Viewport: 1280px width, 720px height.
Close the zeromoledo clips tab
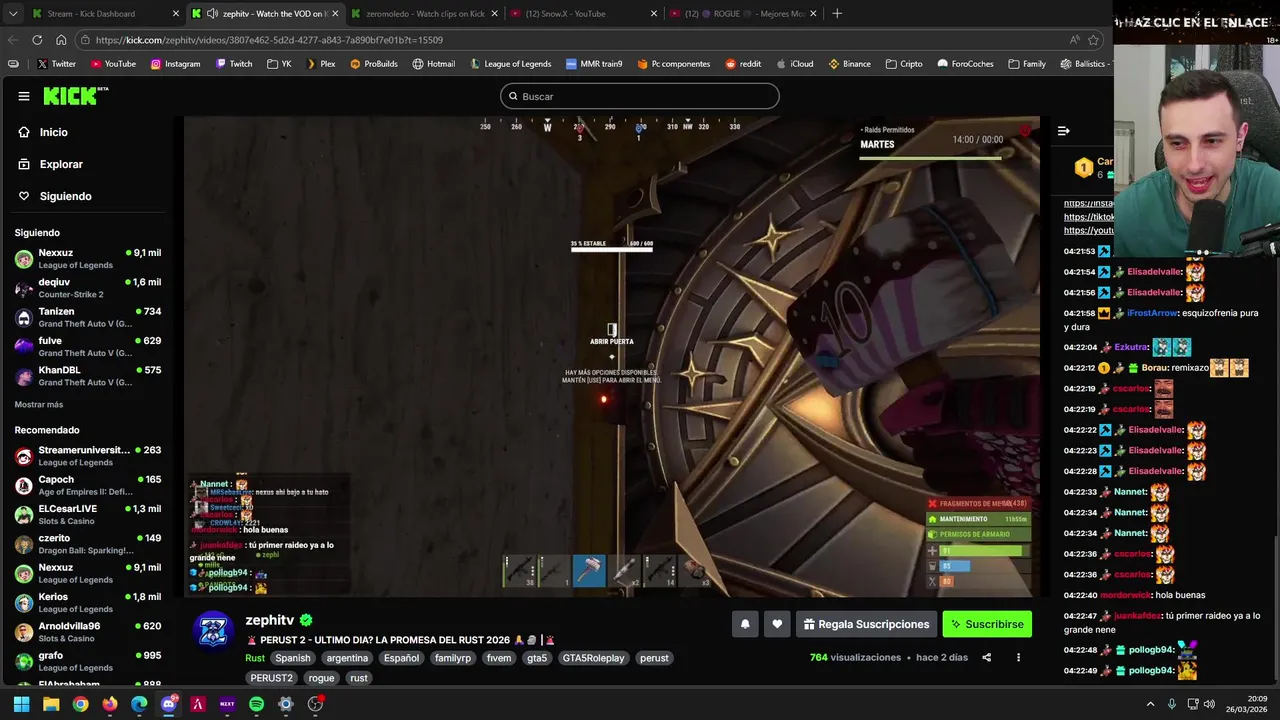[494, 14]
